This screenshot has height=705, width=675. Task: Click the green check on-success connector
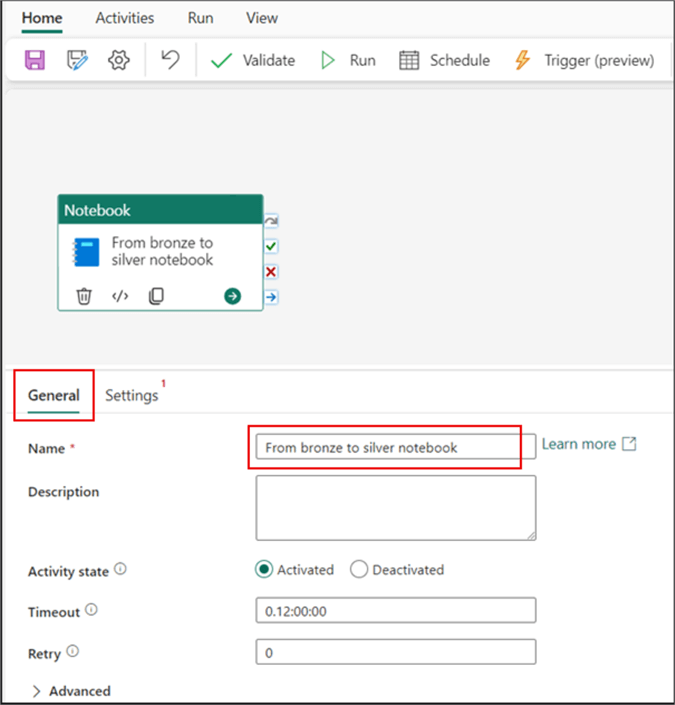(271, 246)
